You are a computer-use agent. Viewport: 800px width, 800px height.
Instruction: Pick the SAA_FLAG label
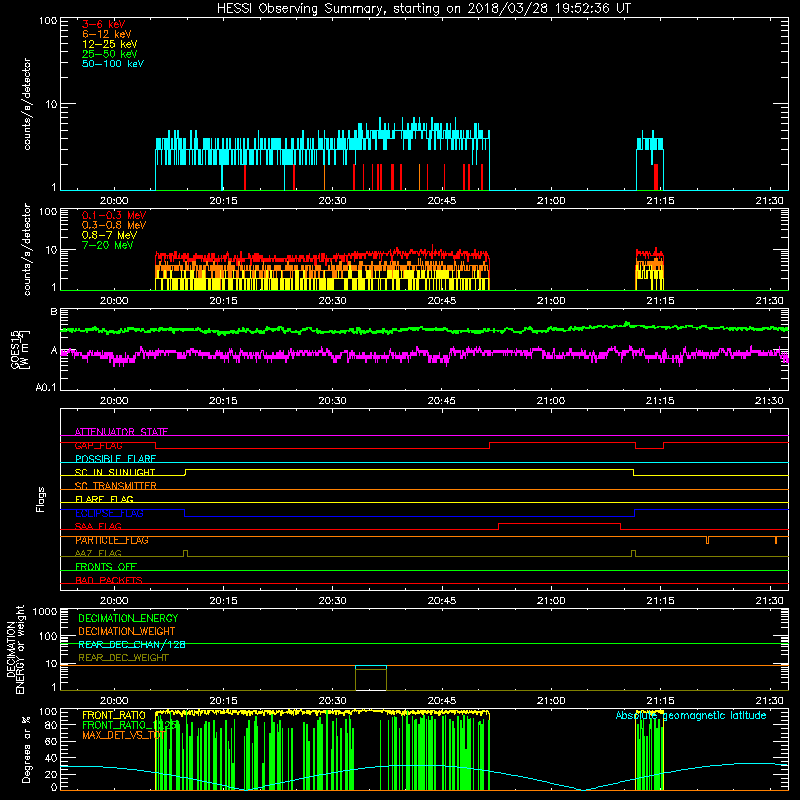click(98, 526)
